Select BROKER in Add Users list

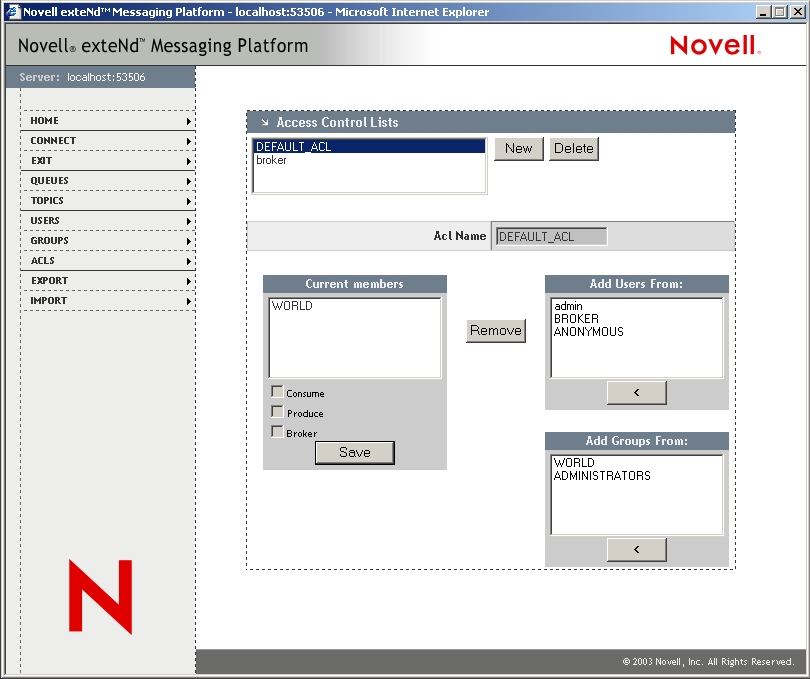(636, 319)
